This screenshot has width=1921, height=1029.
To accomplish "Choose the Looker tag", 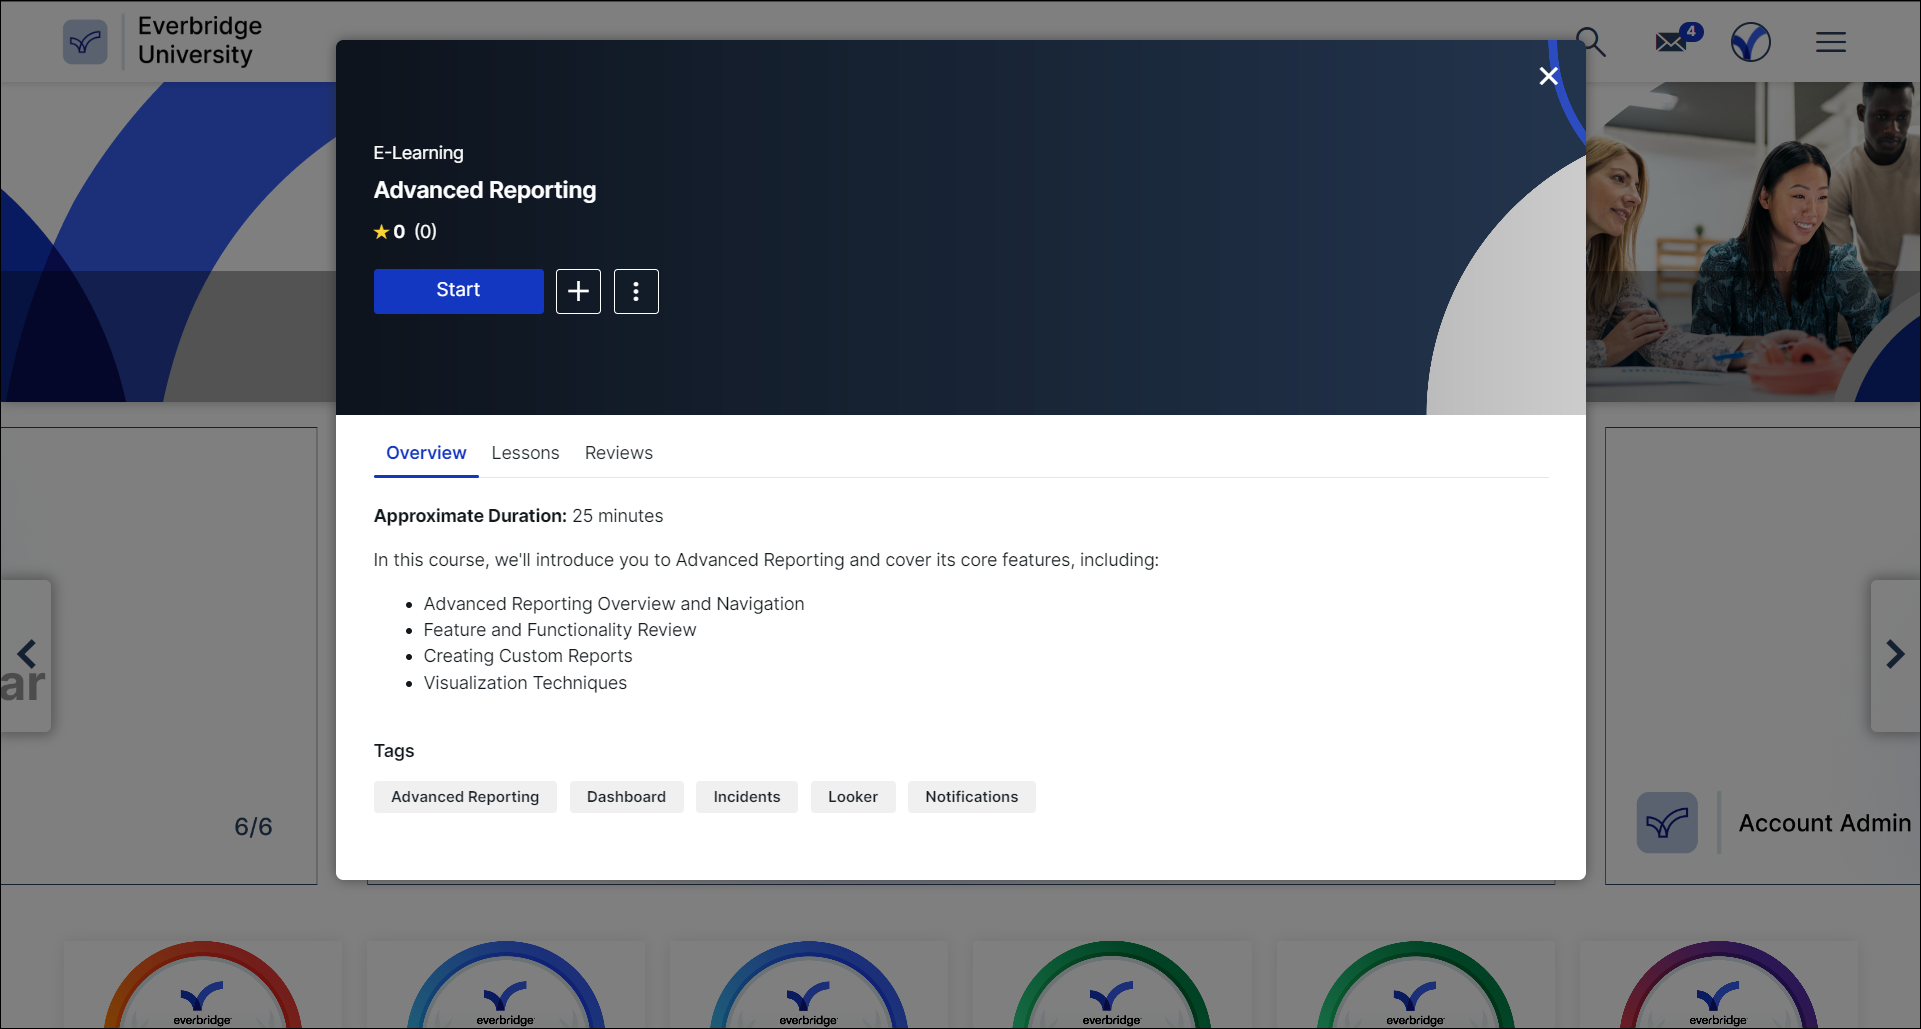I will [852, 797].
